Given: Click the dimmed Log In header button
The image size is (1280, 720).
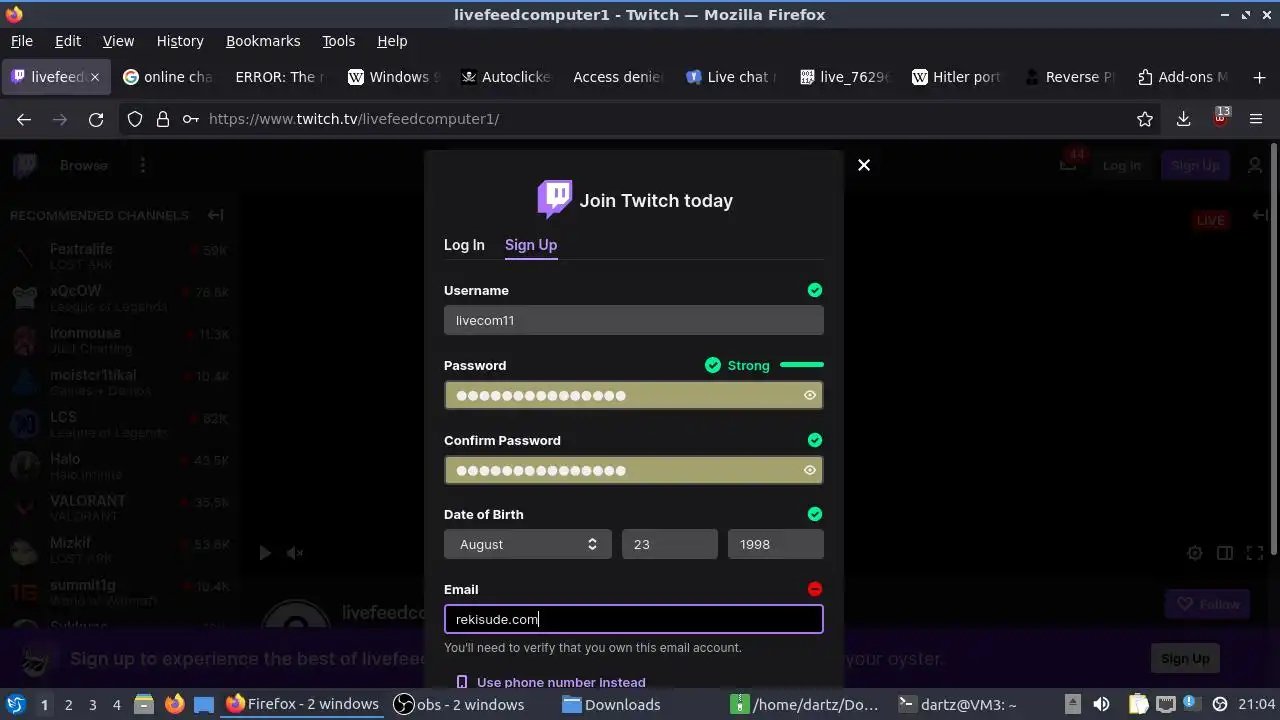Looking at the screenshot, I should (1122, 165).
